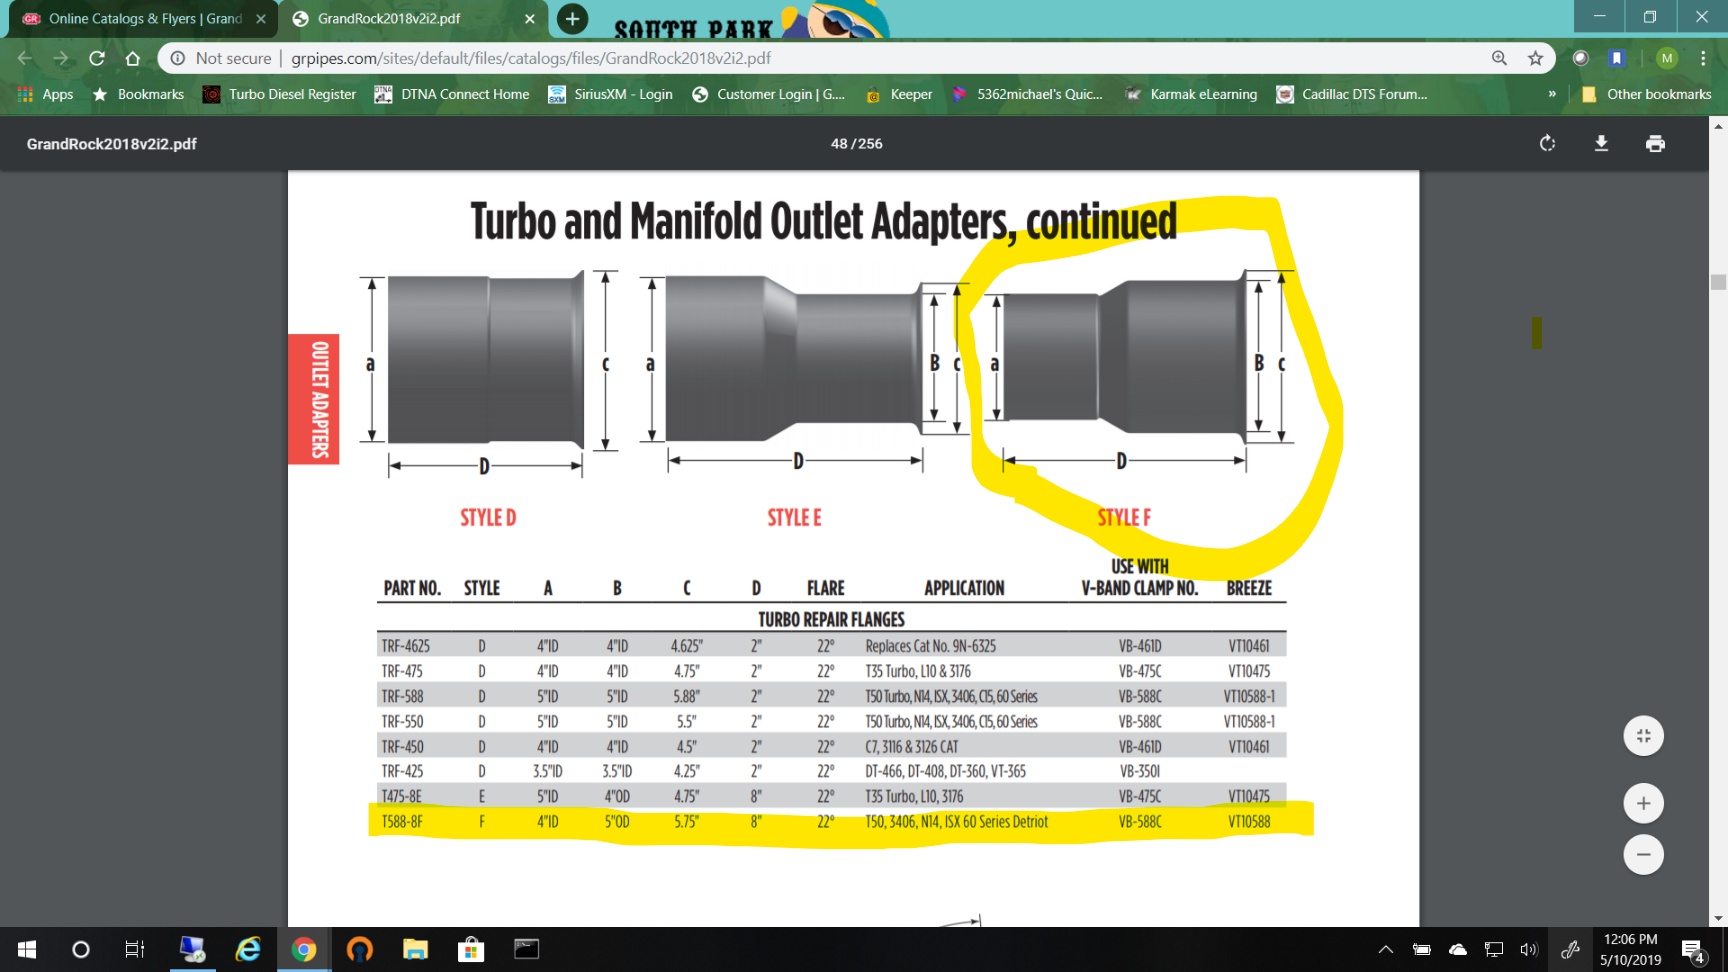Image resolution: width=1728 pixels, height=972 pixels.
Task: Go to browser home page
Action: [x=132, y=58]
